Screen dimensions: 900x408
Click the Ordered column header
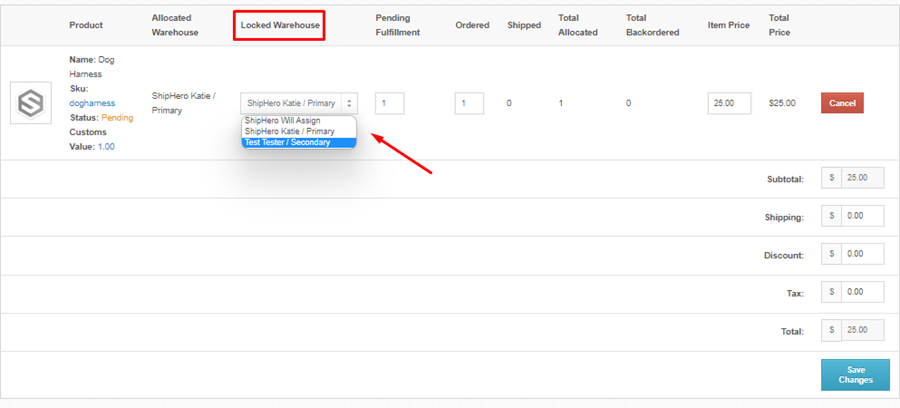(472, 25)
